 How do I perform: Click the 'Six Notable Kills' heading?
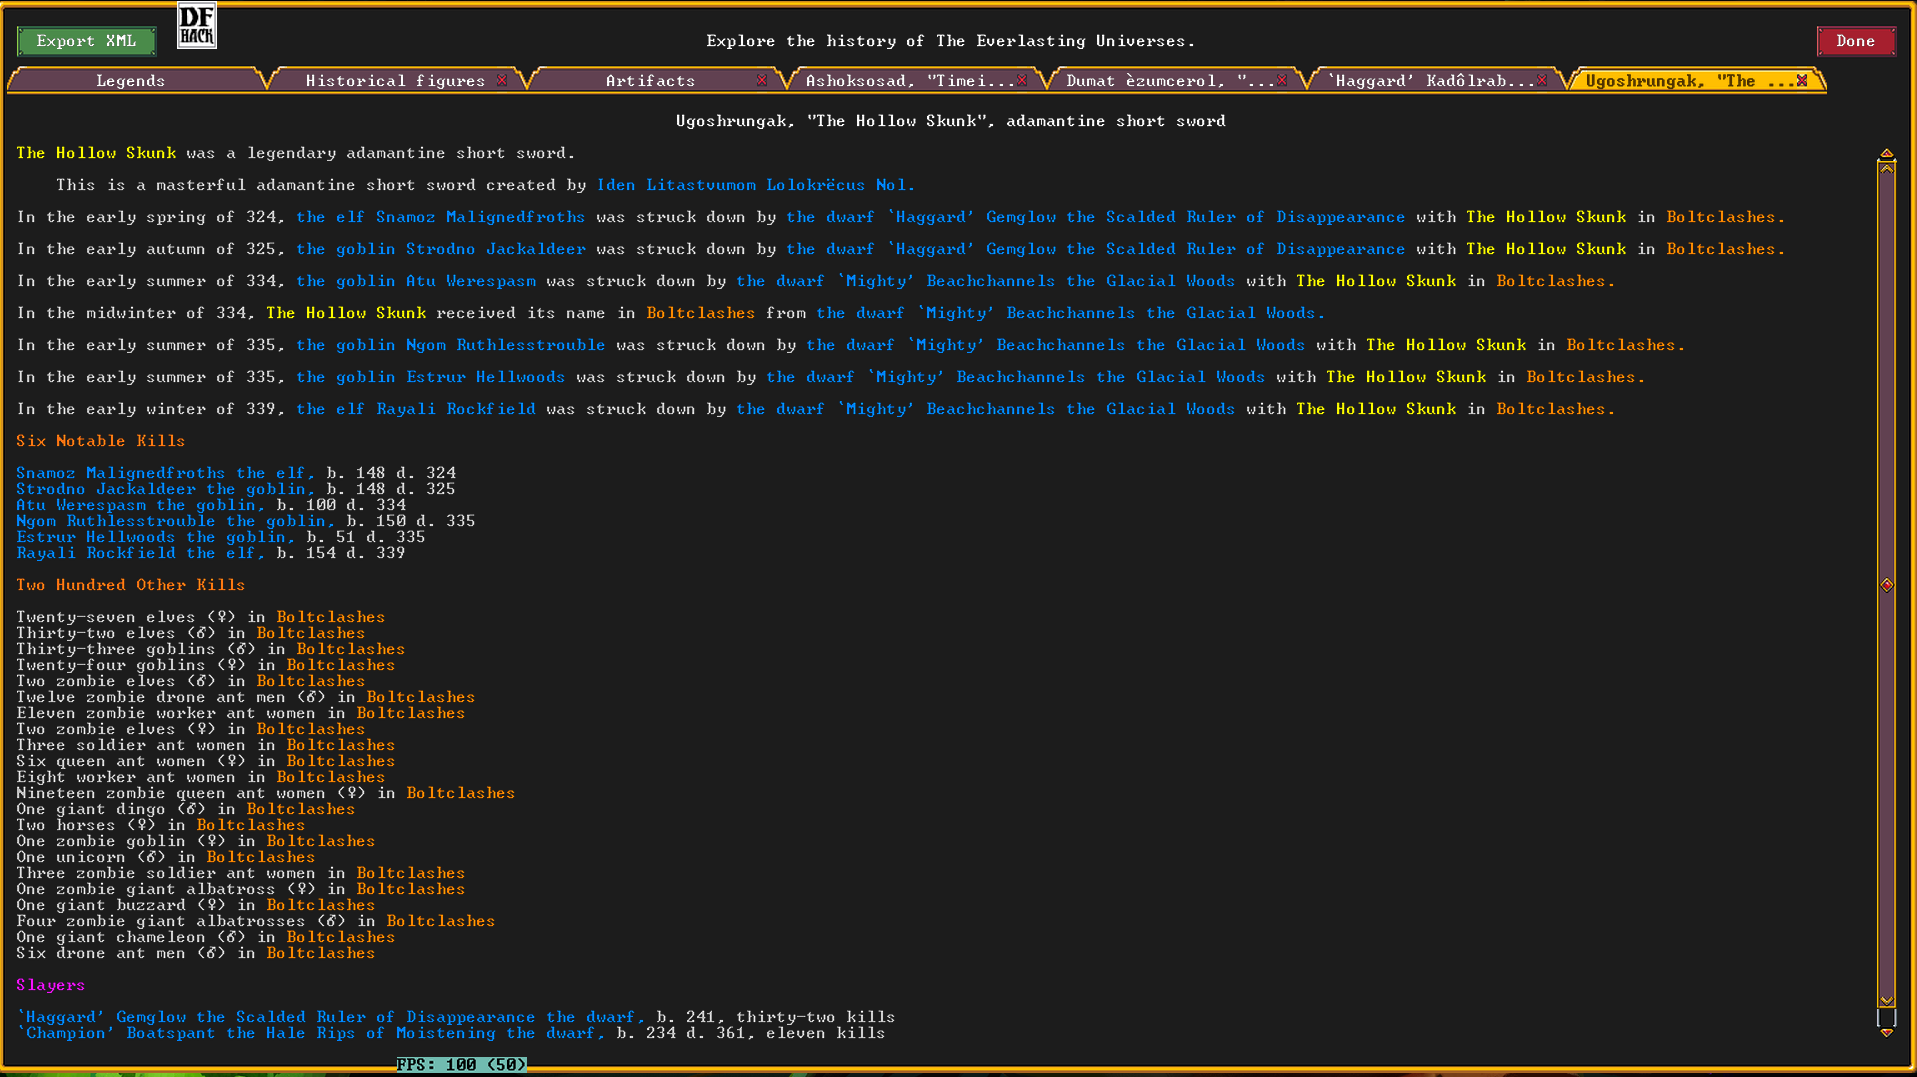point(101,441)
